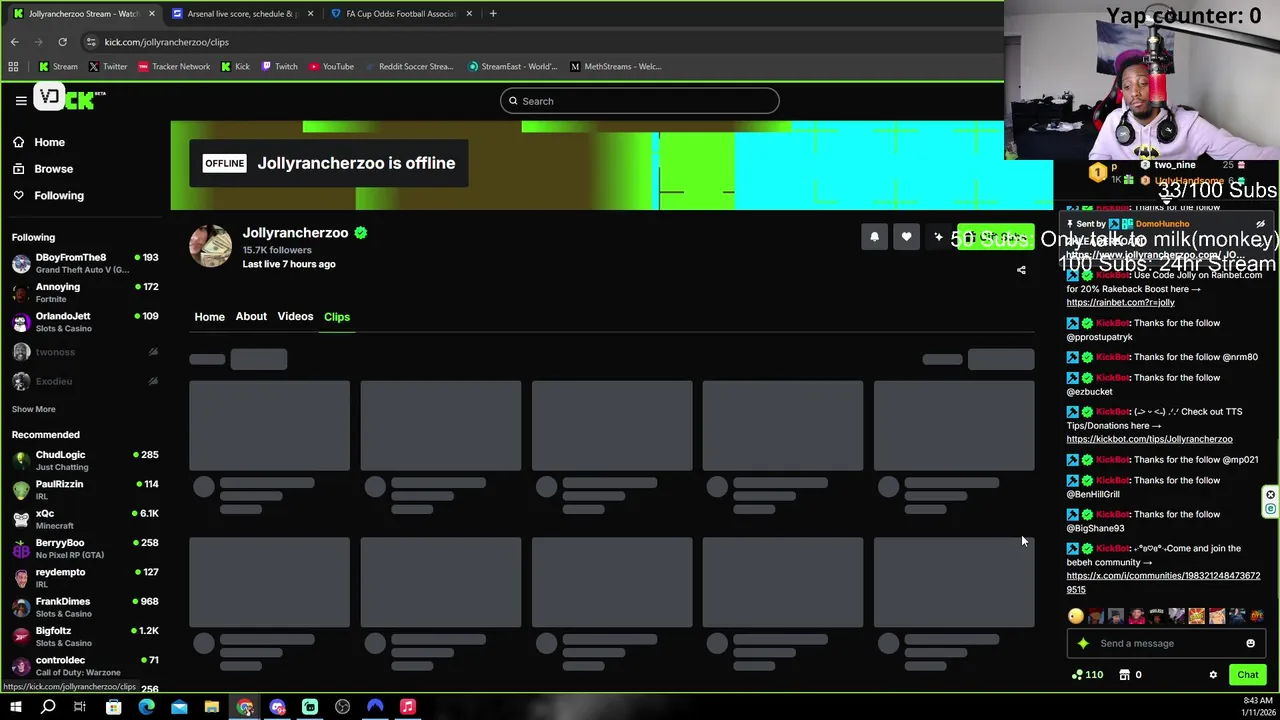Open OBS Studio from taskbar

click(x=343, y=707)
